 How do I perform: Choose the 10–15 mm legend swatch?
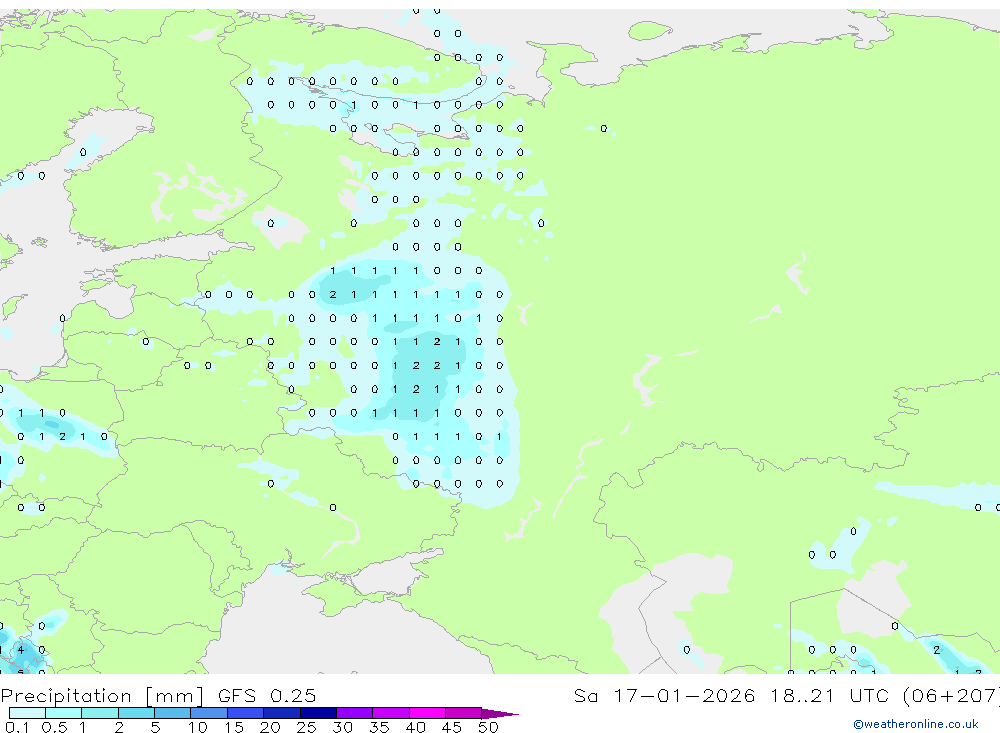[209, 714]
